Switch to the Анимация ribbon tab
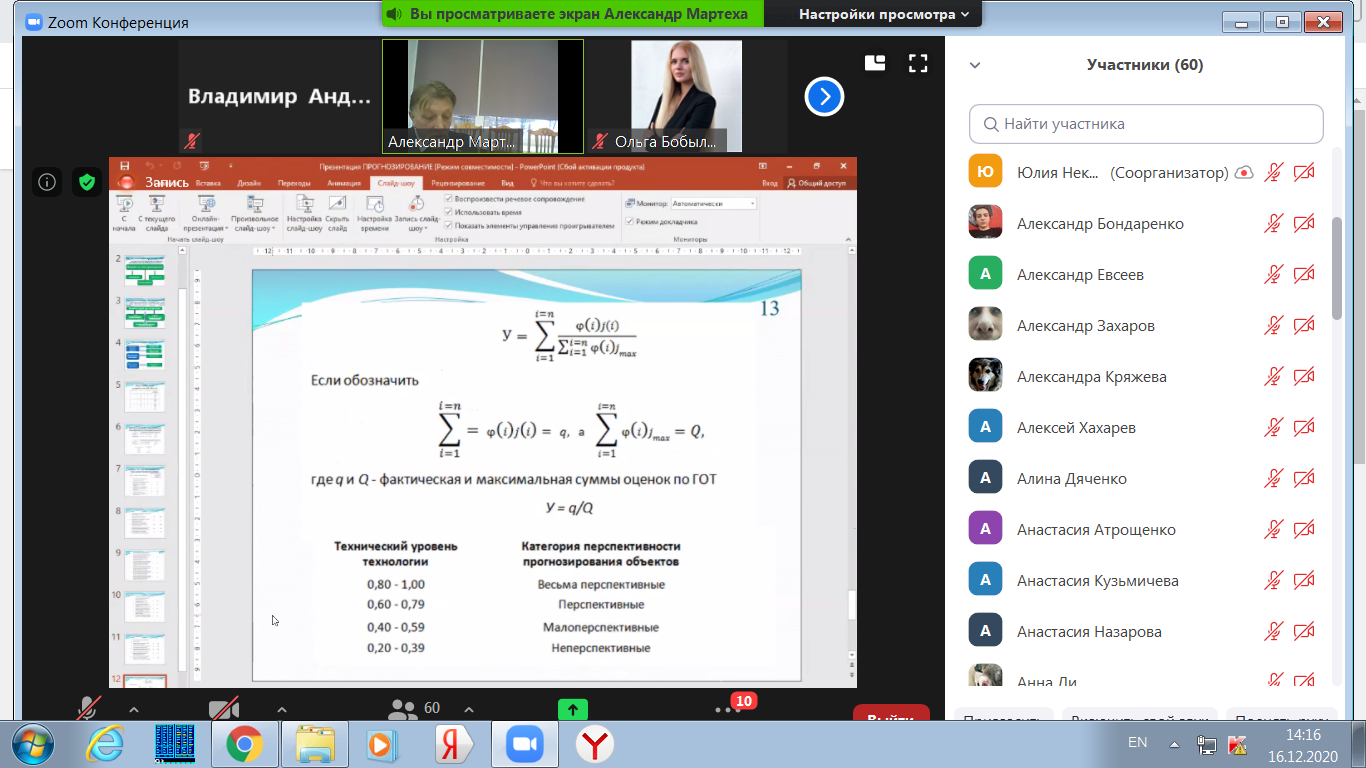The image size is (1366, 768). coord(344,183)
